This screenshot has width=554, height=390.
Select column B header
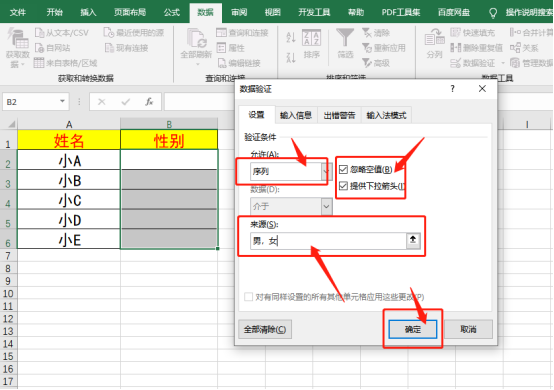[x=169, y=124]
